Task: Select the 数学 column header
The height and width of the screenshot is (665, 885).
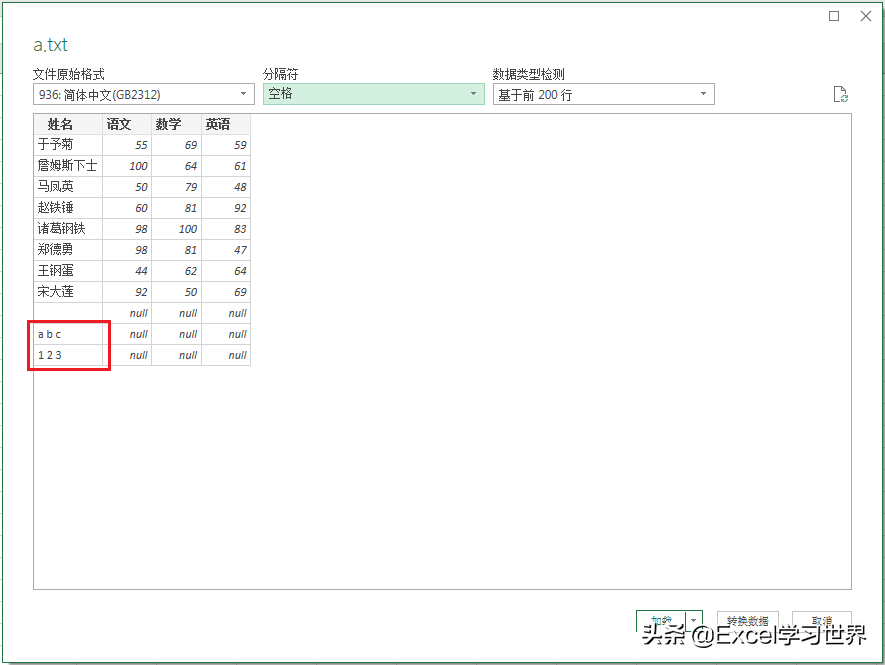Action: (x=169, y=124)
